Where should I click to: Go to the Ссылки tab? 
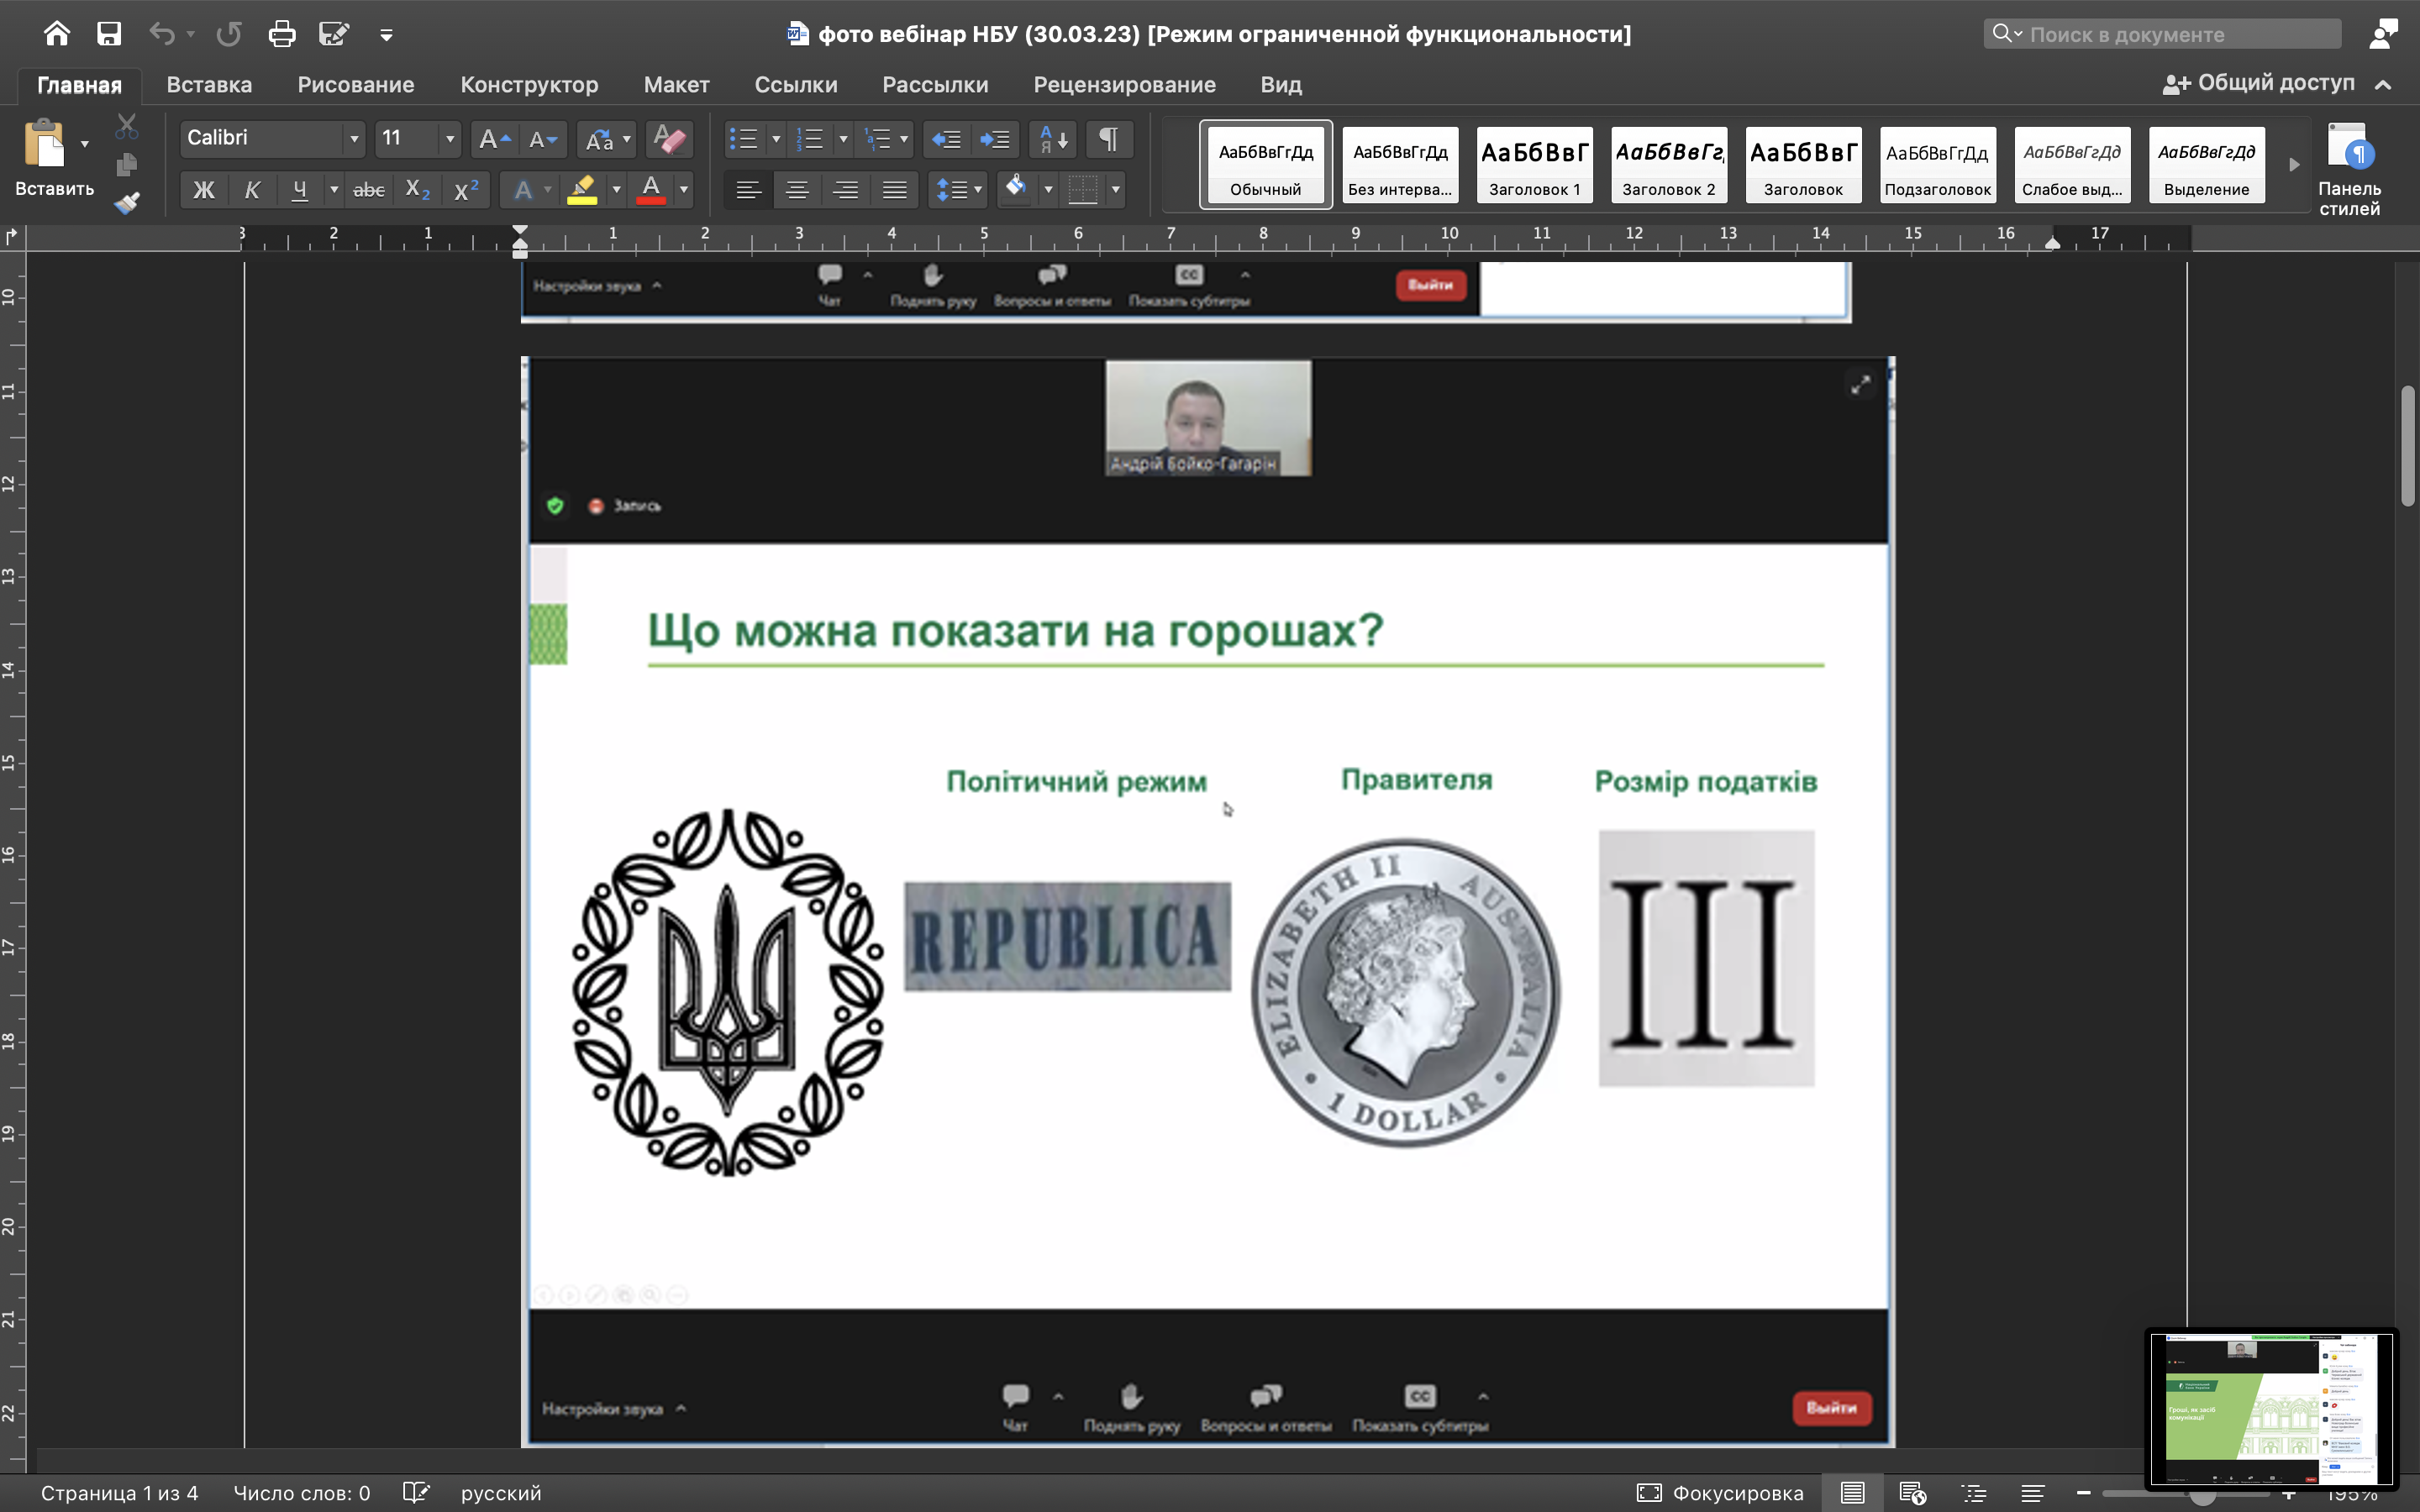[x=796, y=85]
